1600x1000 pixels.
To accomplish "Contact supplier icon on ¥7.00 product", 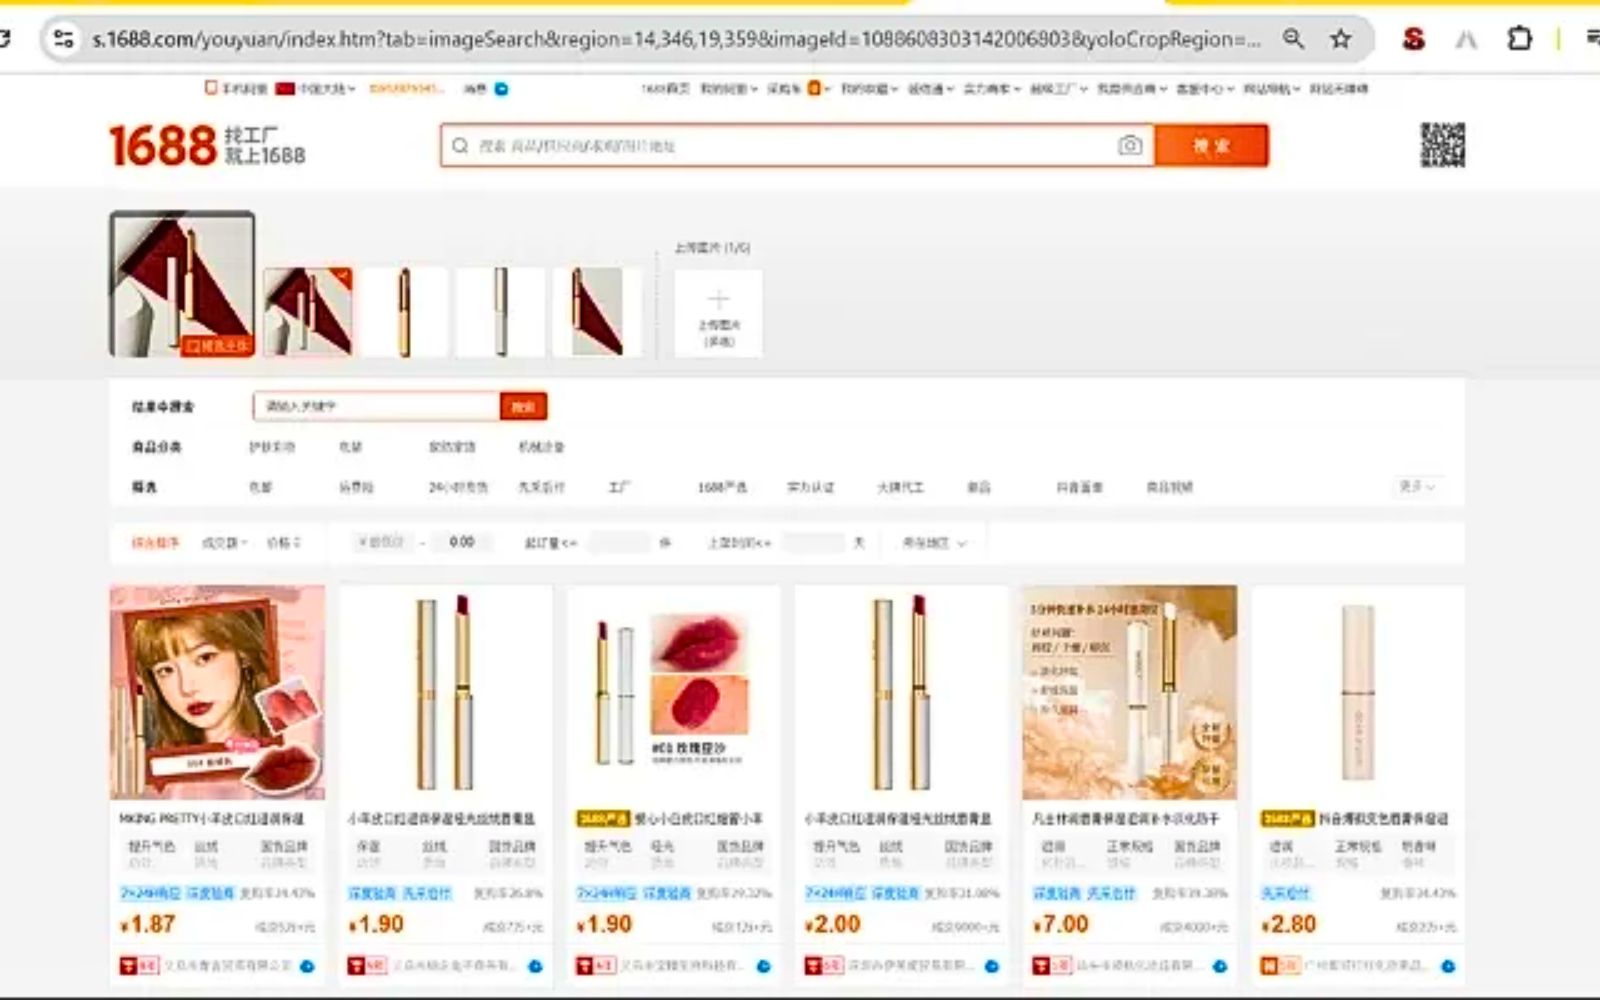I will [x=1220, y=966].
